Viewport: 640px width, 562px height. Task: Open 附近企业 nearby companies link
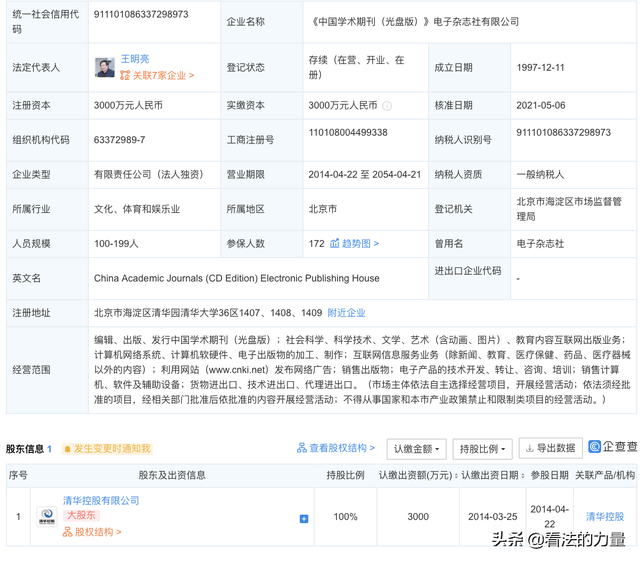(x=346, y=313)
